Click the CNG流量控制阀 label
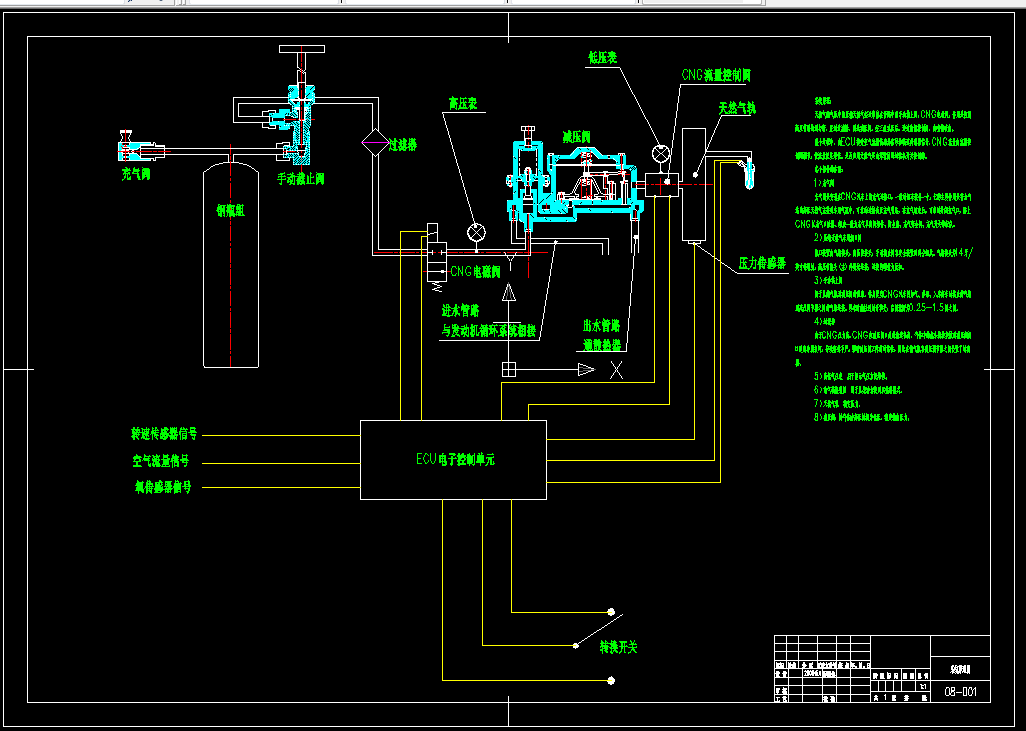The height and width of the screenshot is (731, 1026). [x=716, y=75]
